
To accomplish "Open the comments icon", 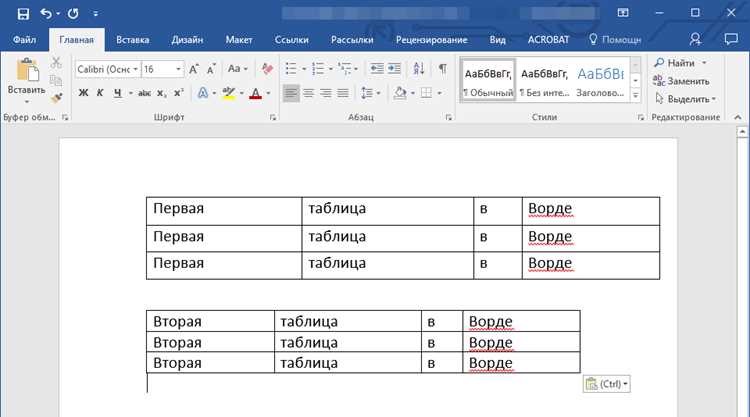I will (731, 39).
